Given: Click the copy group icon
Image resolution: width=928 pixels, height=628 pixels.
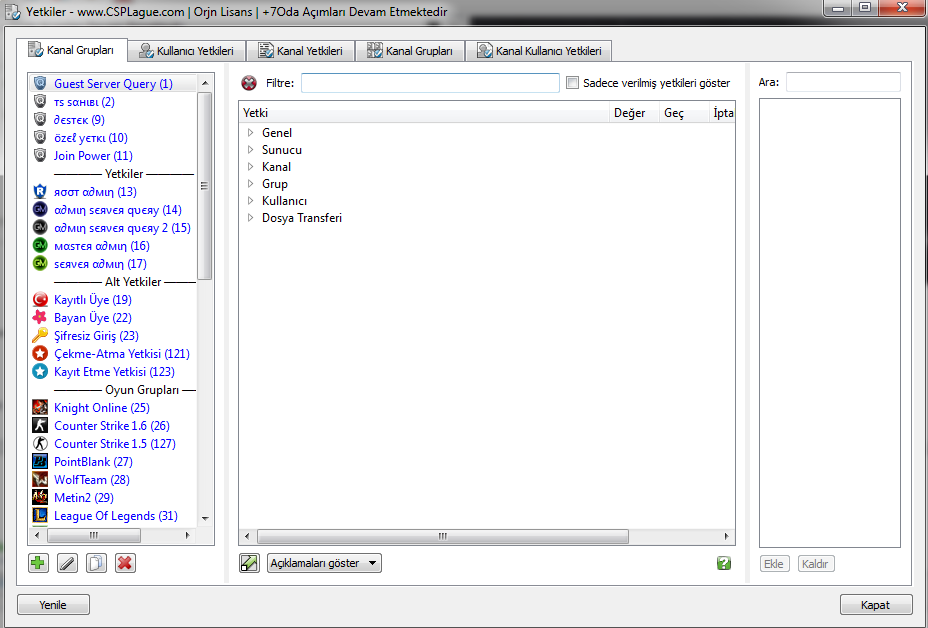Looking at the screenshot, I should click(x=96, y=563).
